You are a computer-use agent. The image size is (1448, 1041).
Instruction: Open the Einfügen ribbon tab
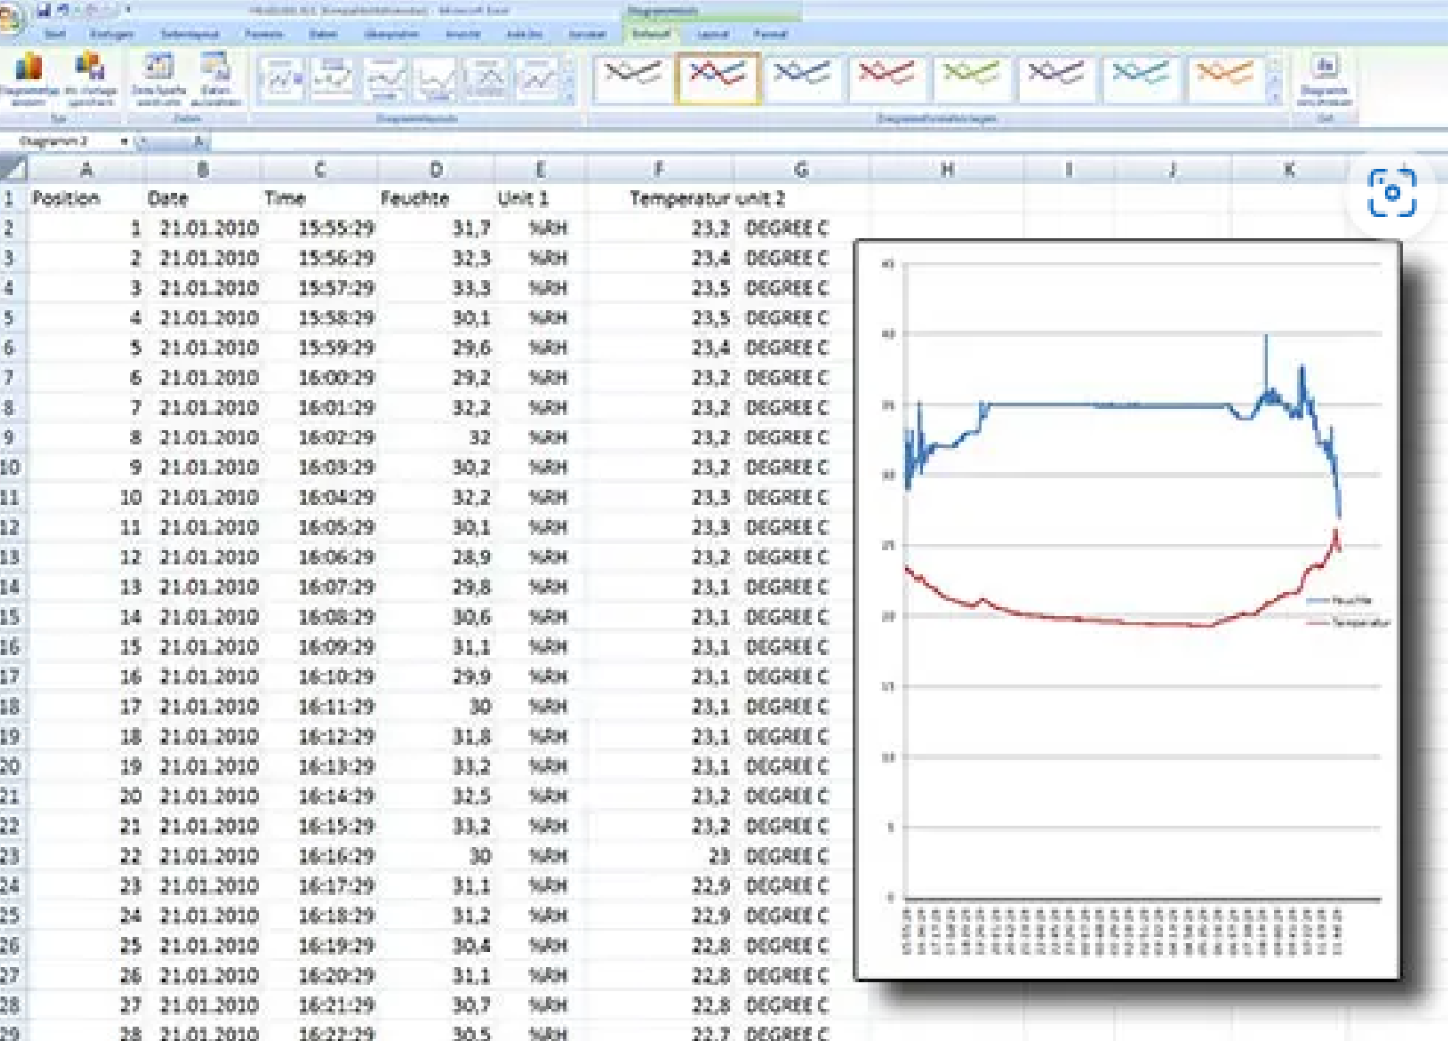(x=110, y=34)
